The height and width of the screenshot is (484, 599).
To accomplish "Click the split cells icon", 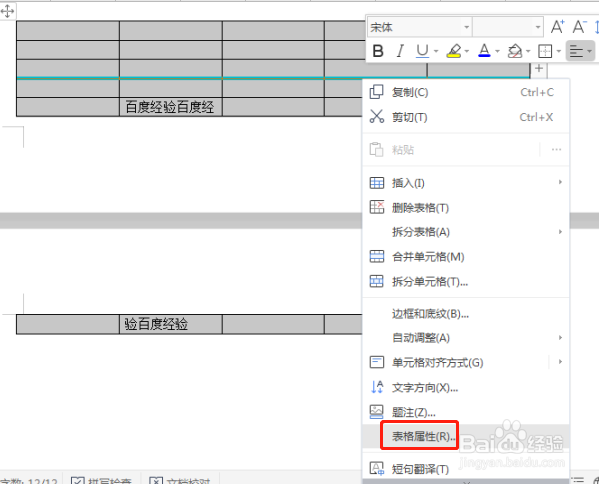I will pyautogui.click(x=377, y=282).
